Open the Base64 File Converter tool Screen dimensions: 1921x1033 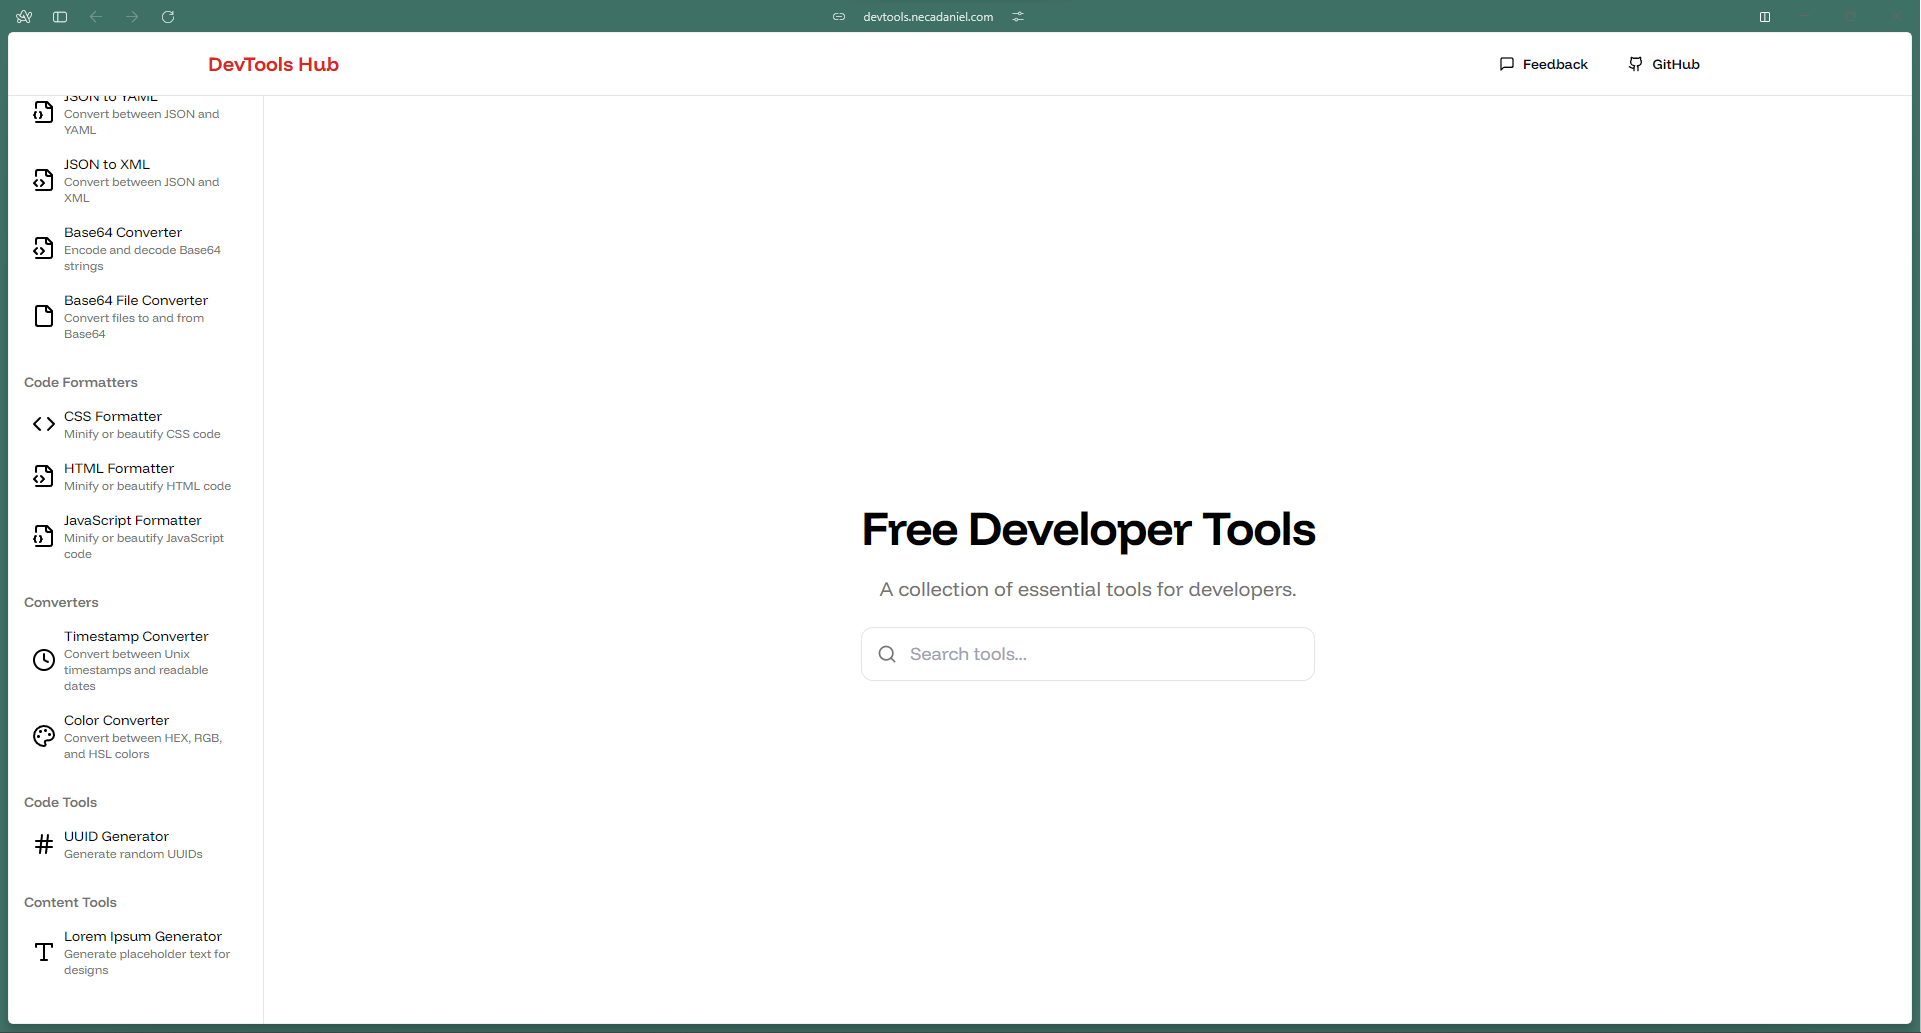tap(135, 316)
